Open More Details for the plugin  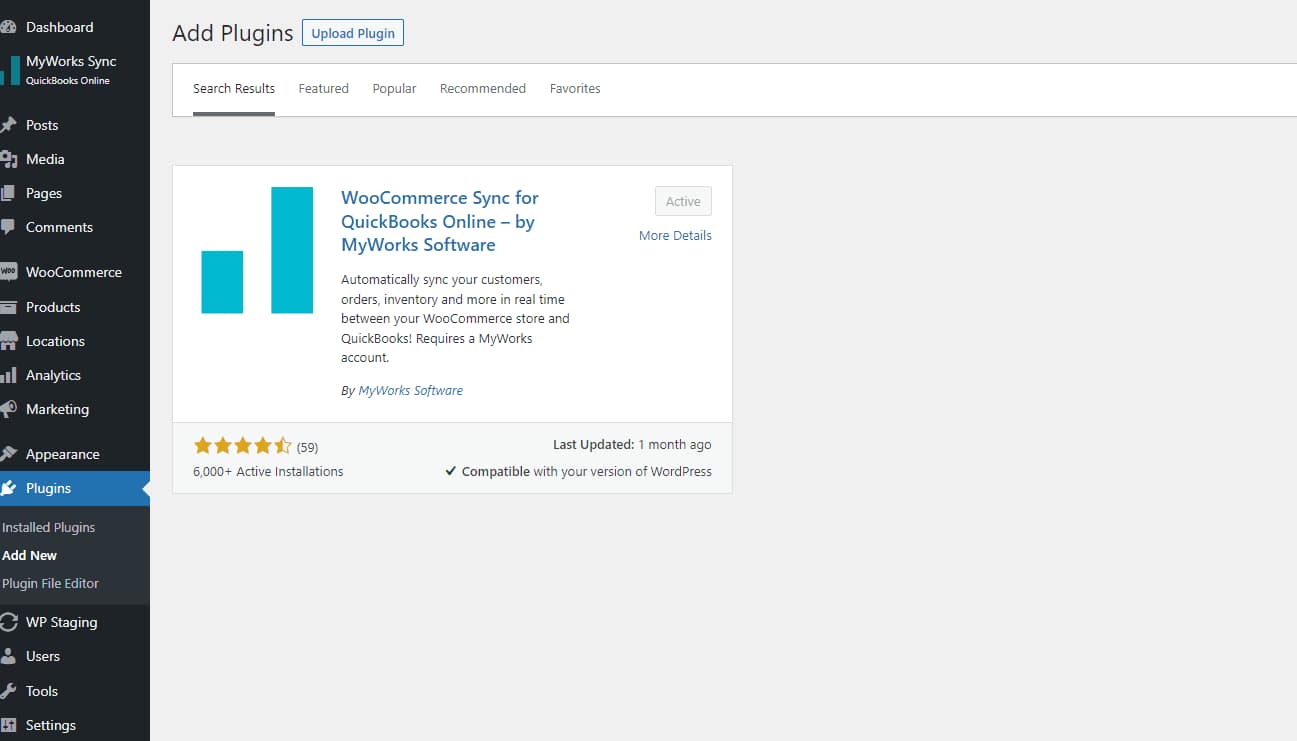pyautogui.click(x=675, y=235)
